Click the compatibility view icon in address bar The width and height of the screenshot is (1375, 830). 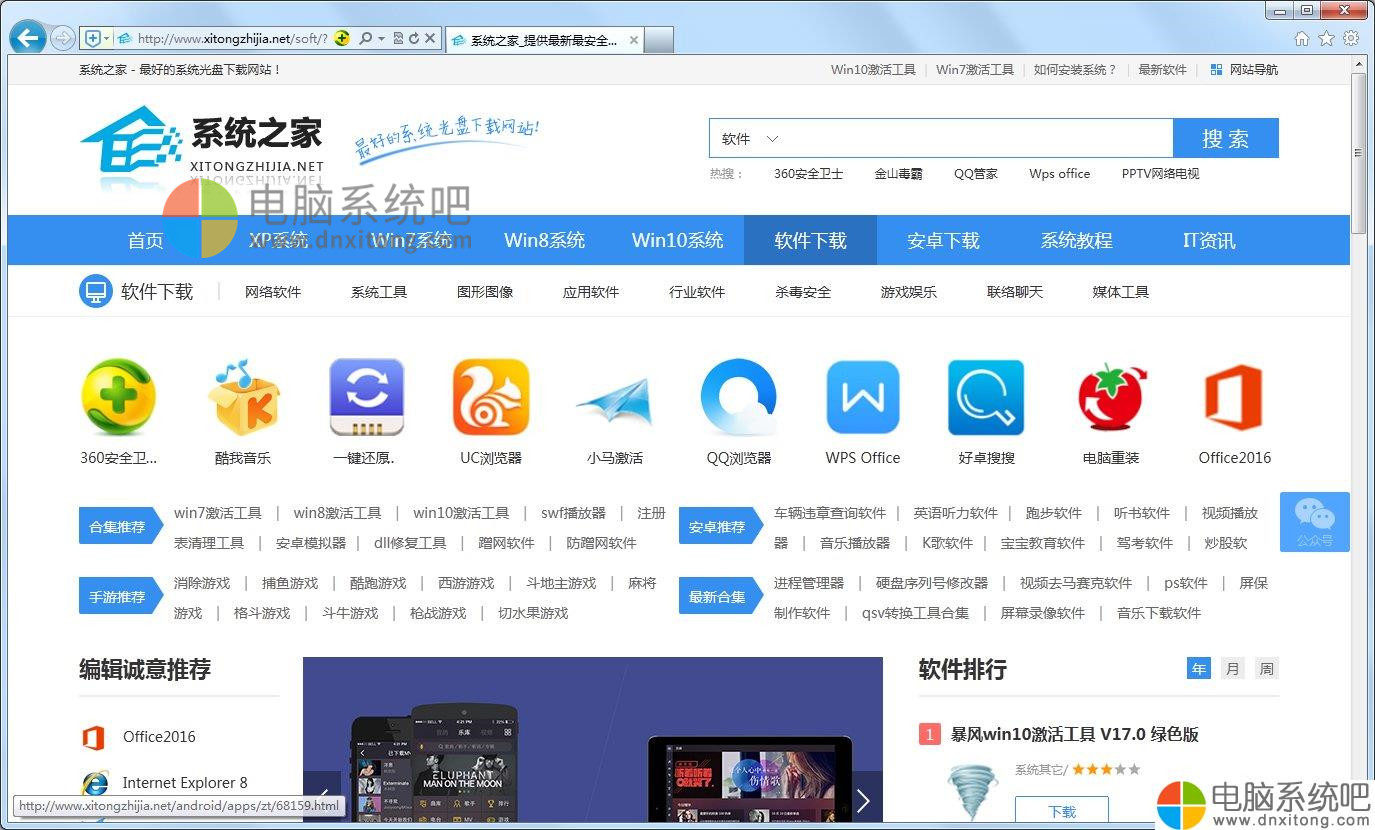tap(398, 38)
